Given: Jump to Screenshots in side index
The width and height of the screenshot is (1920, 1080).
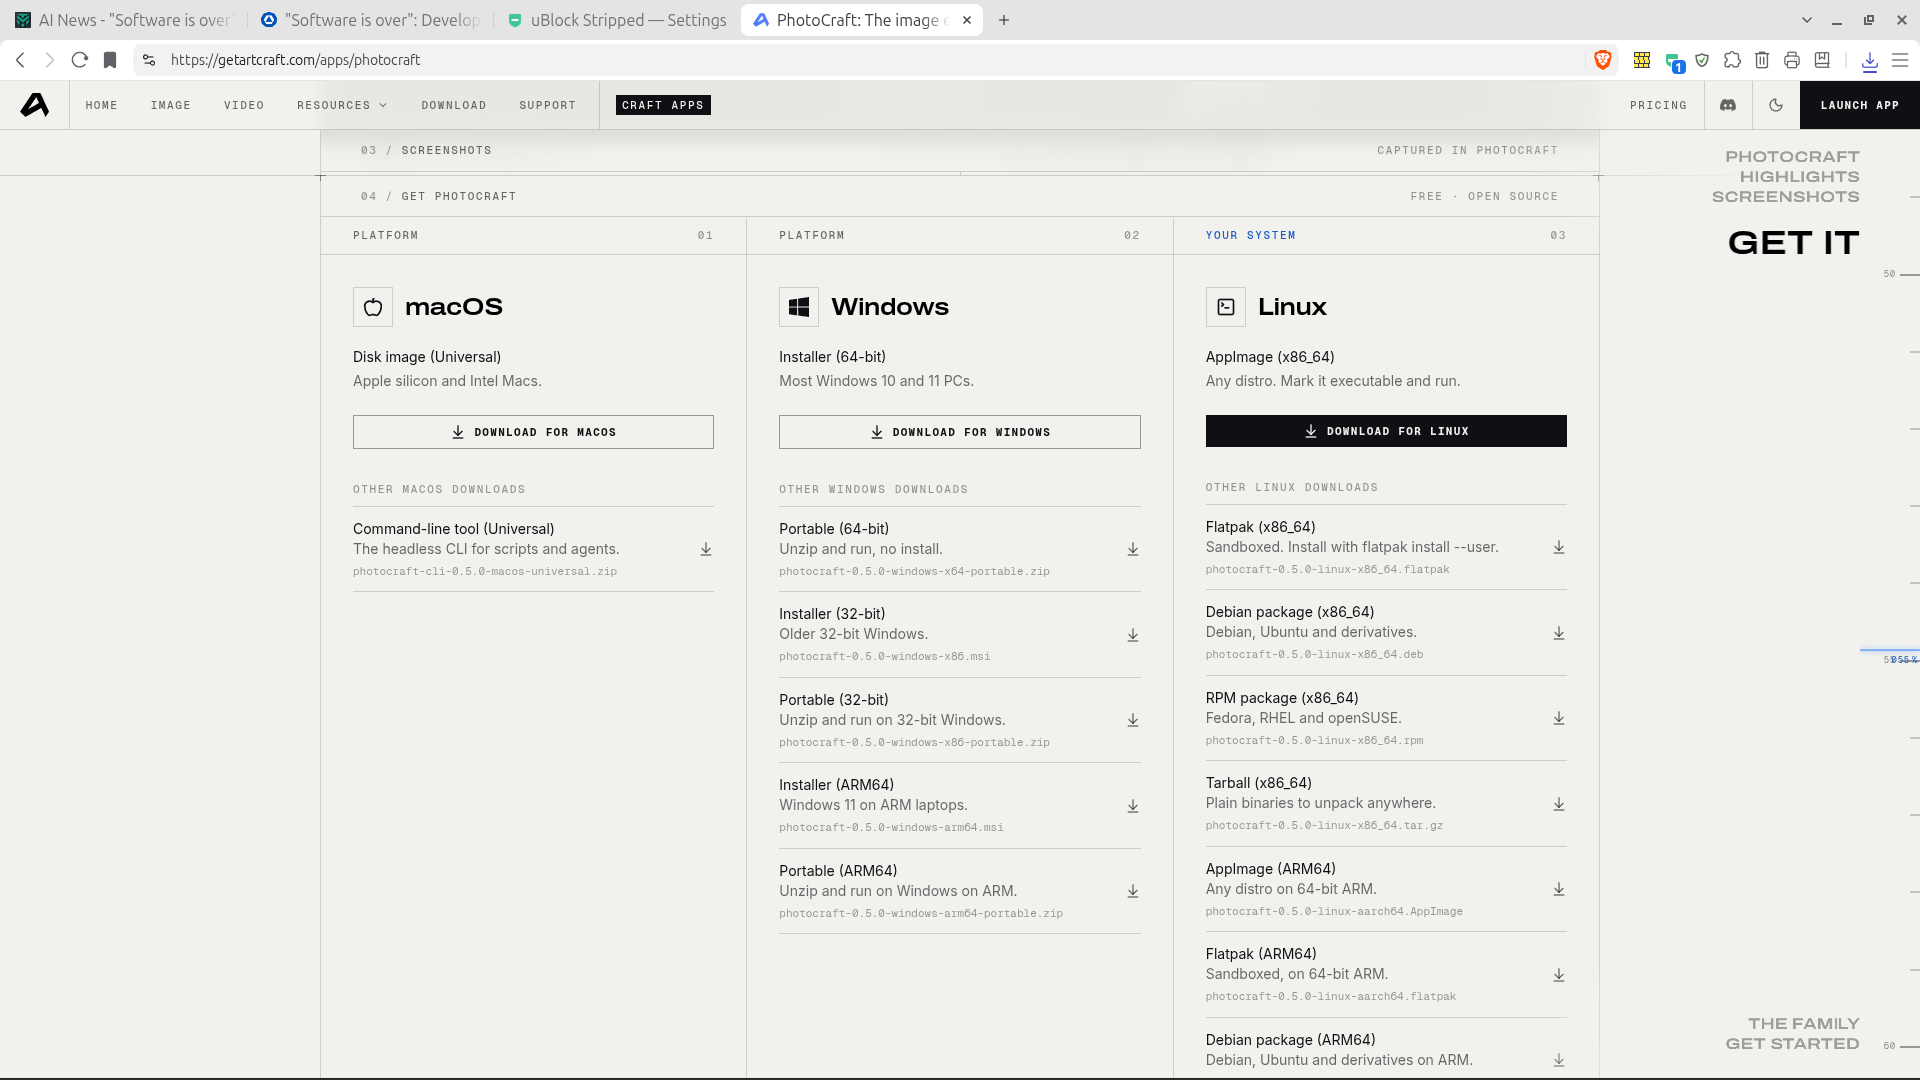Looking at the screenshot, I should 1786,197.
